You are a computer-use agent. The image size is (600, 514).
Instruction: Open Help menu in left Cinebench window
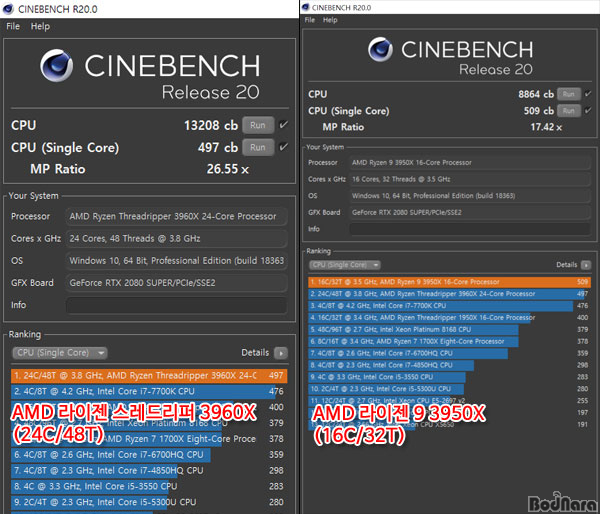(x=40, y=26)
